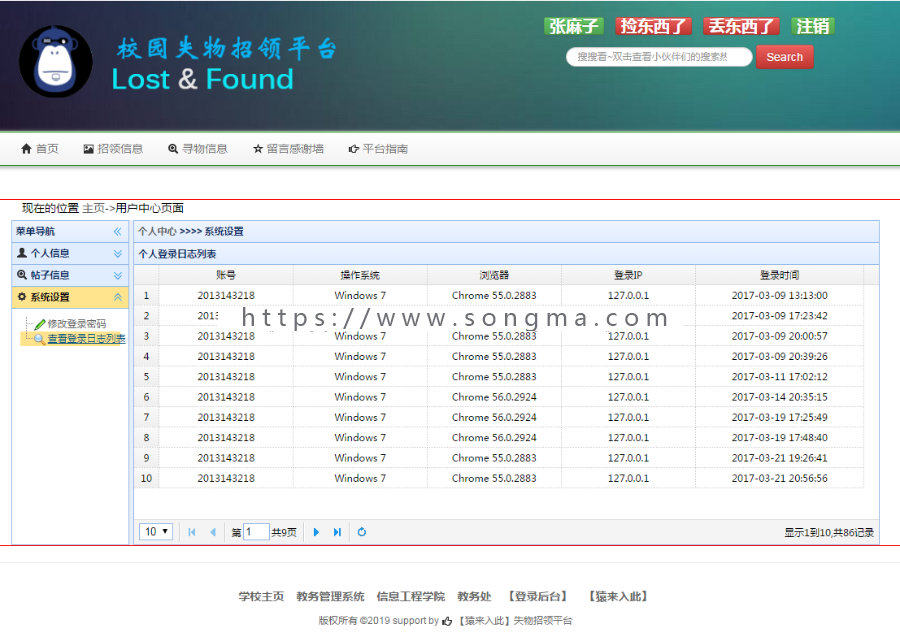Click the 登录时间 column header

[x=779, y=275]
